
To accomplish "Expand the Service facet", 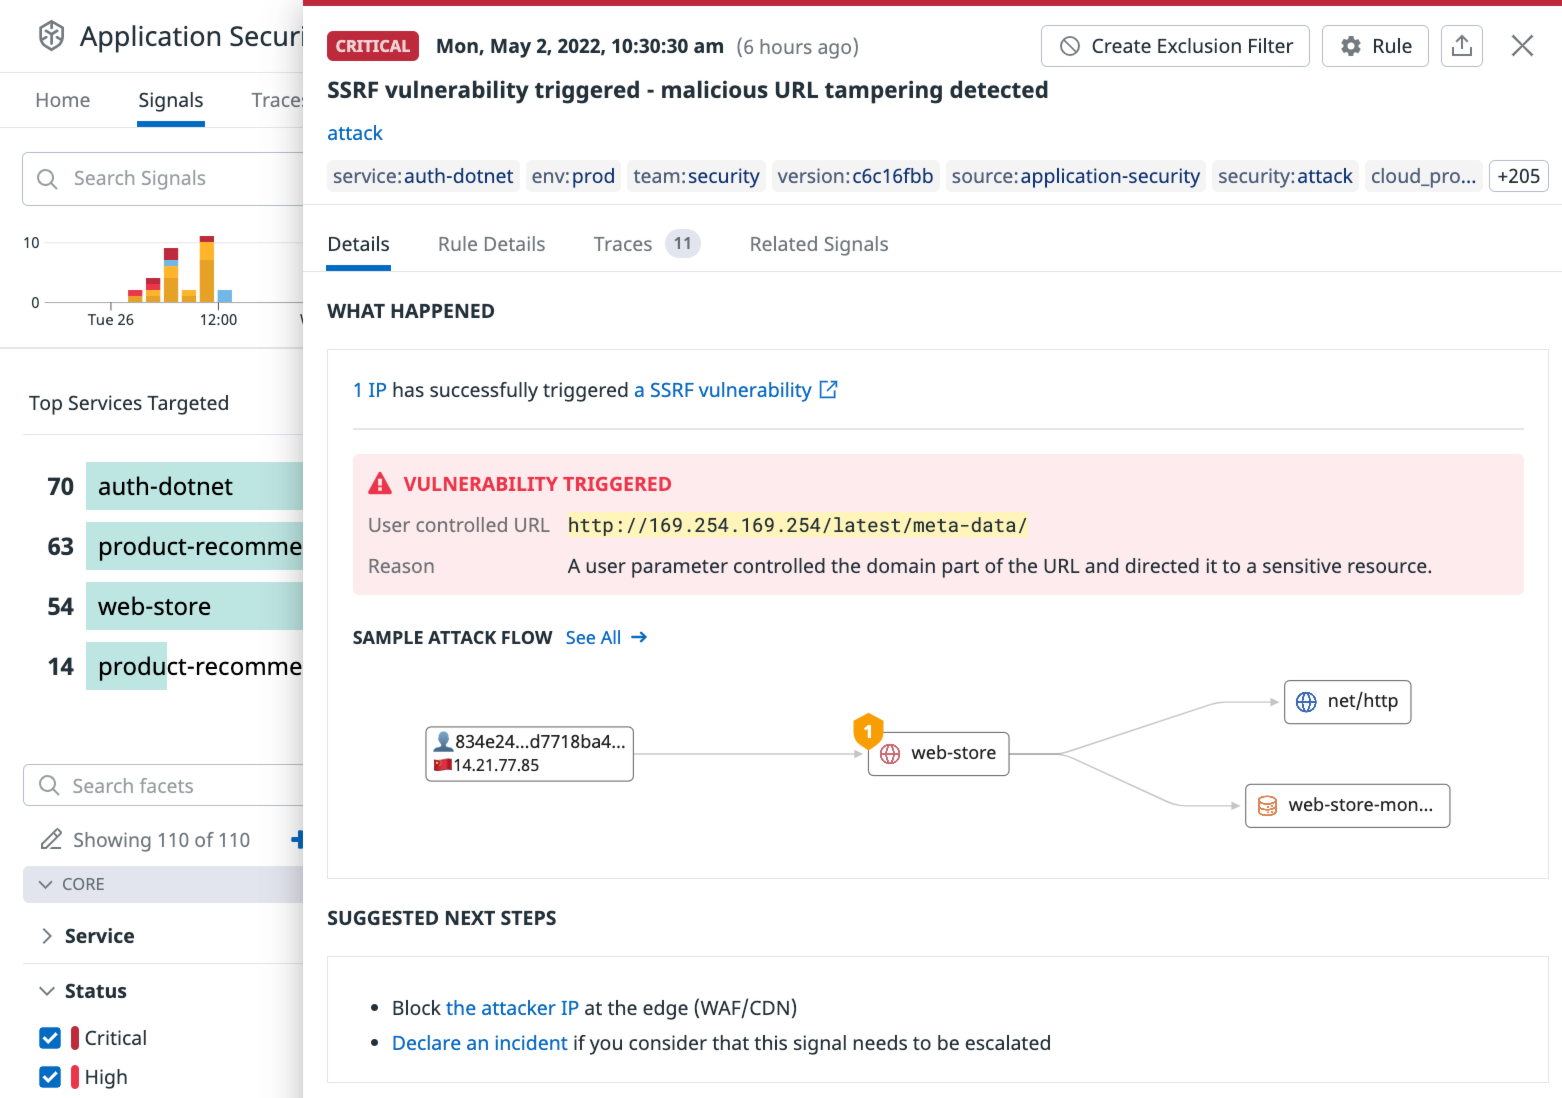I will [x=47, y=936].
